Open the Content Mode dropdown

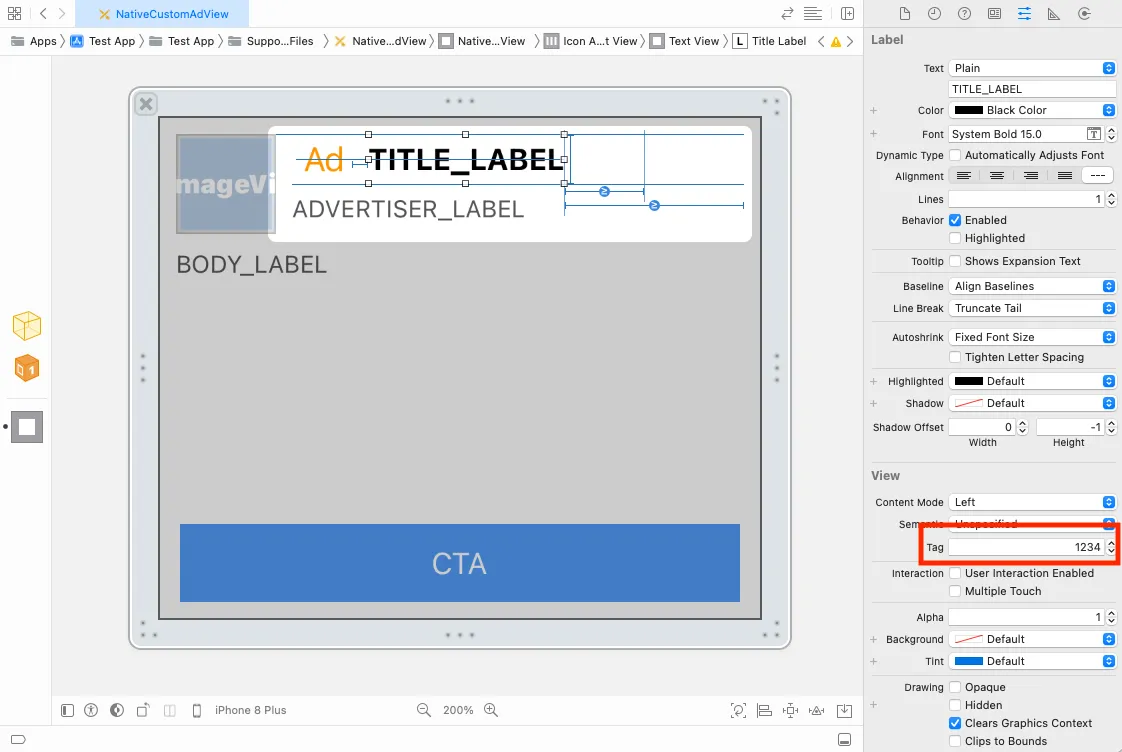coord(1032,502)
